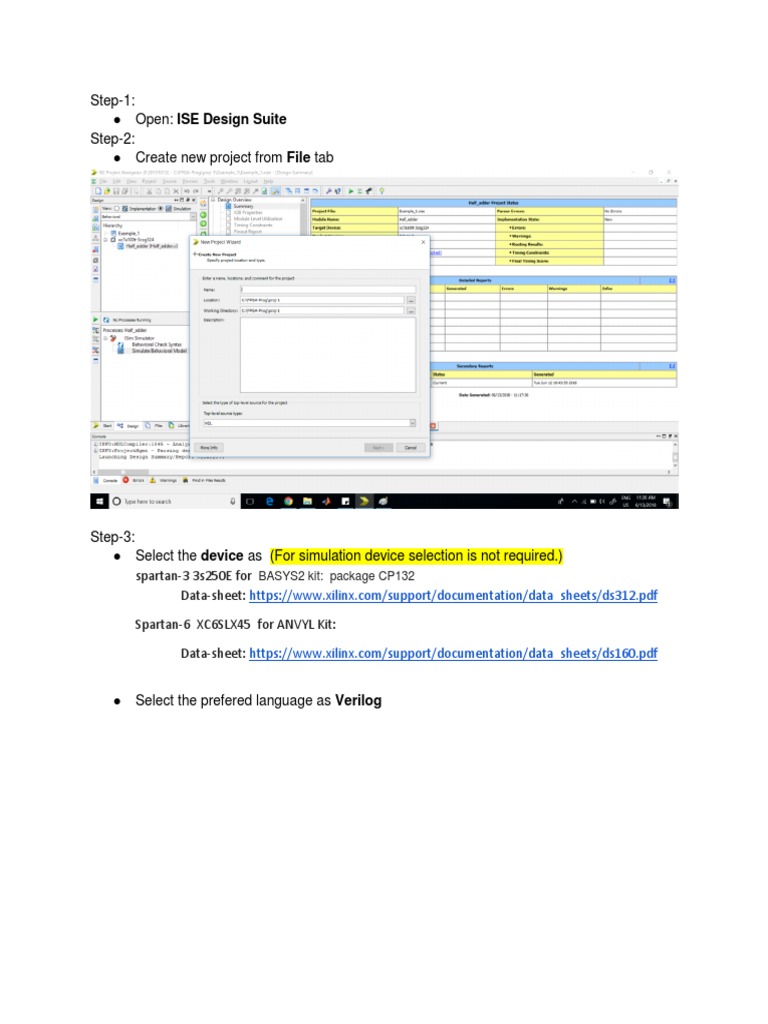Collapse the Design Overview tree node
Image resolution: width=768 pixels, height=1024 pixels.
[214, 200]
